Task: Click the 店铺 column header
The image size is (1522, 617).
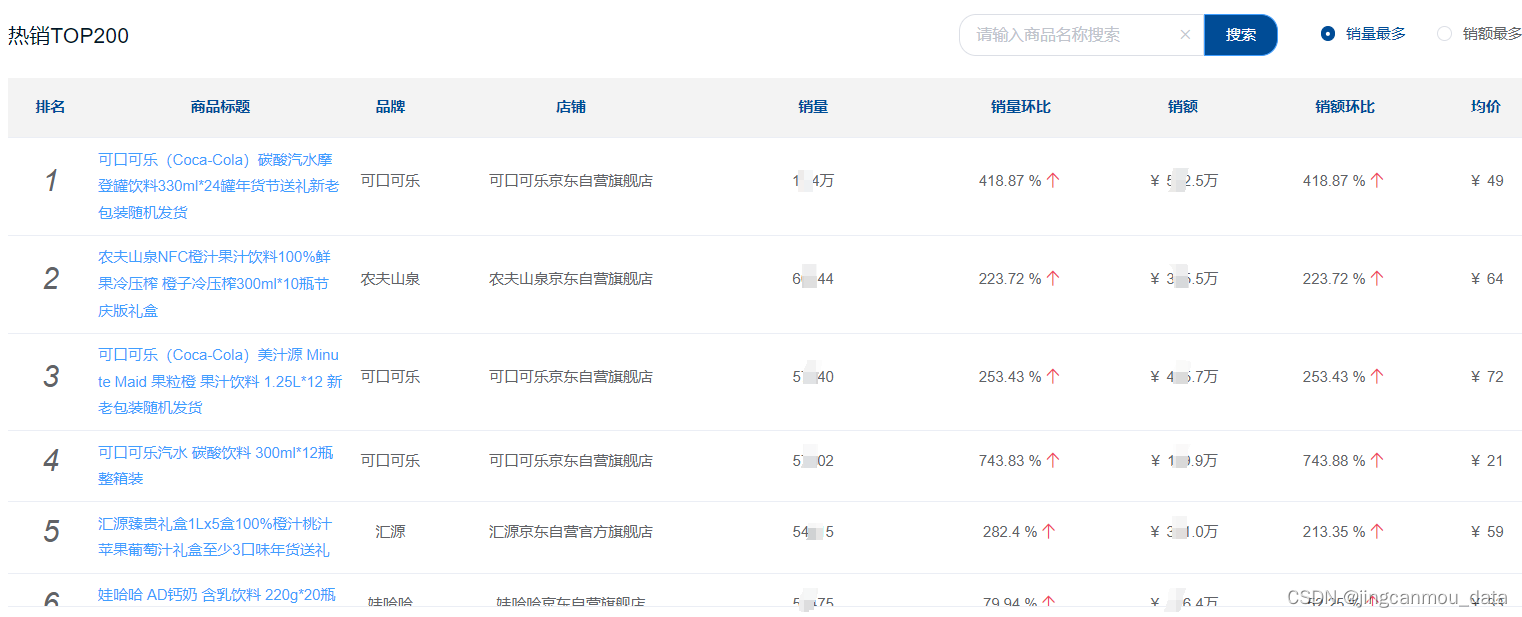Action: click(571, 107)
